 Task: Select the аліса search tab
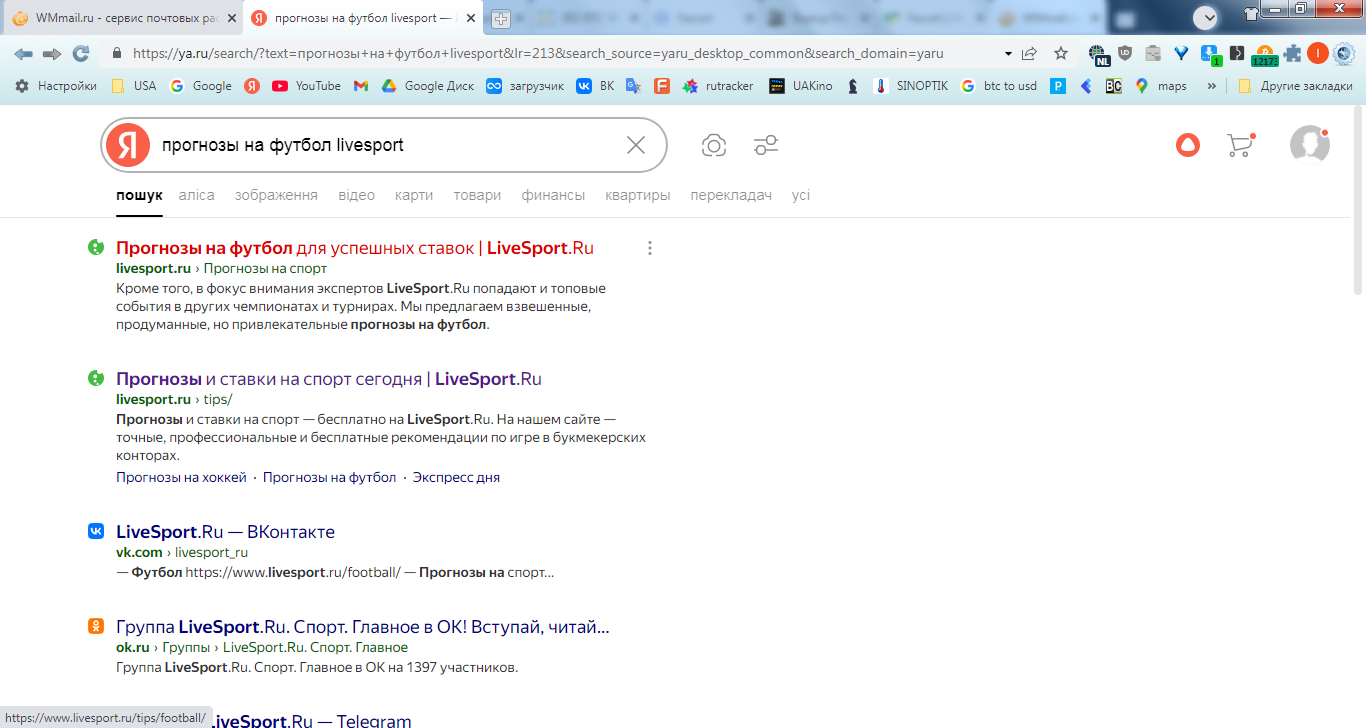point(197,195)
